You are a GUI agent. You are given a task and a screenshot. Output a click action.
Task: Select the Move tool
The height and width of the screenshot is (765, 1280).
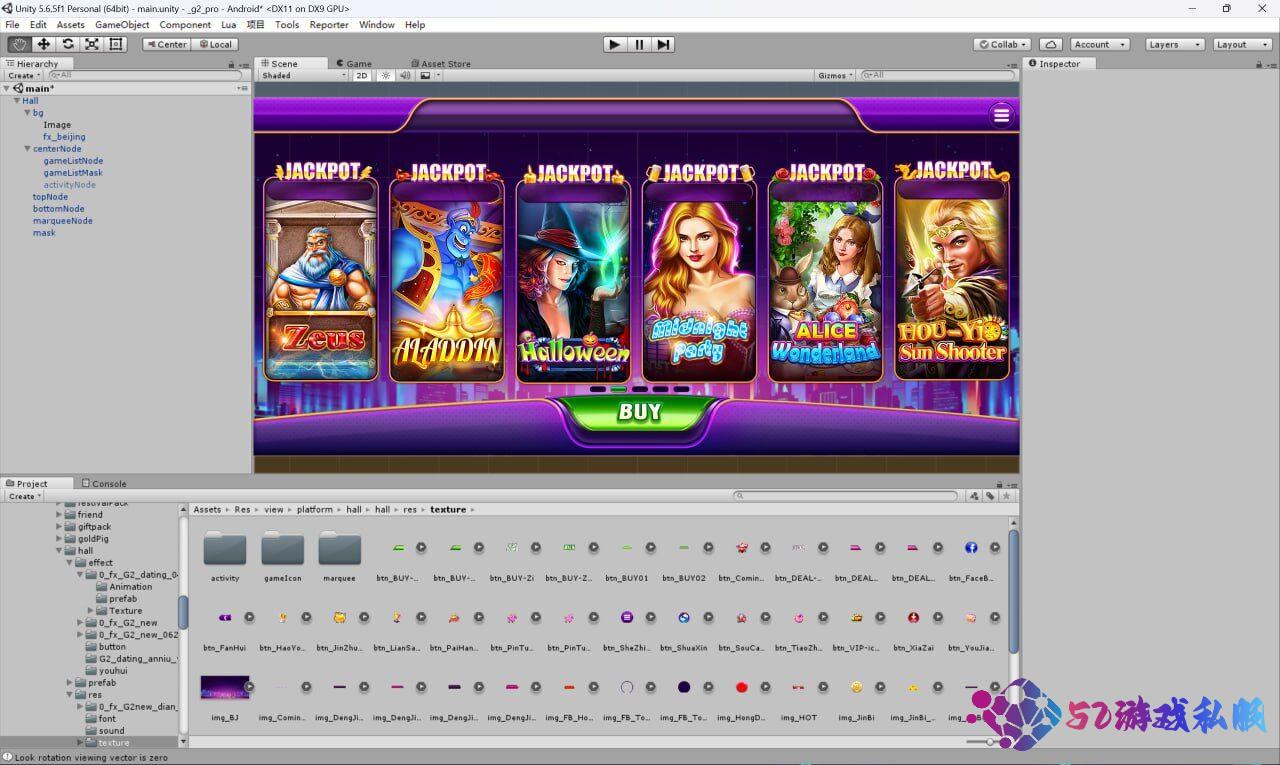tap(44, 44)
